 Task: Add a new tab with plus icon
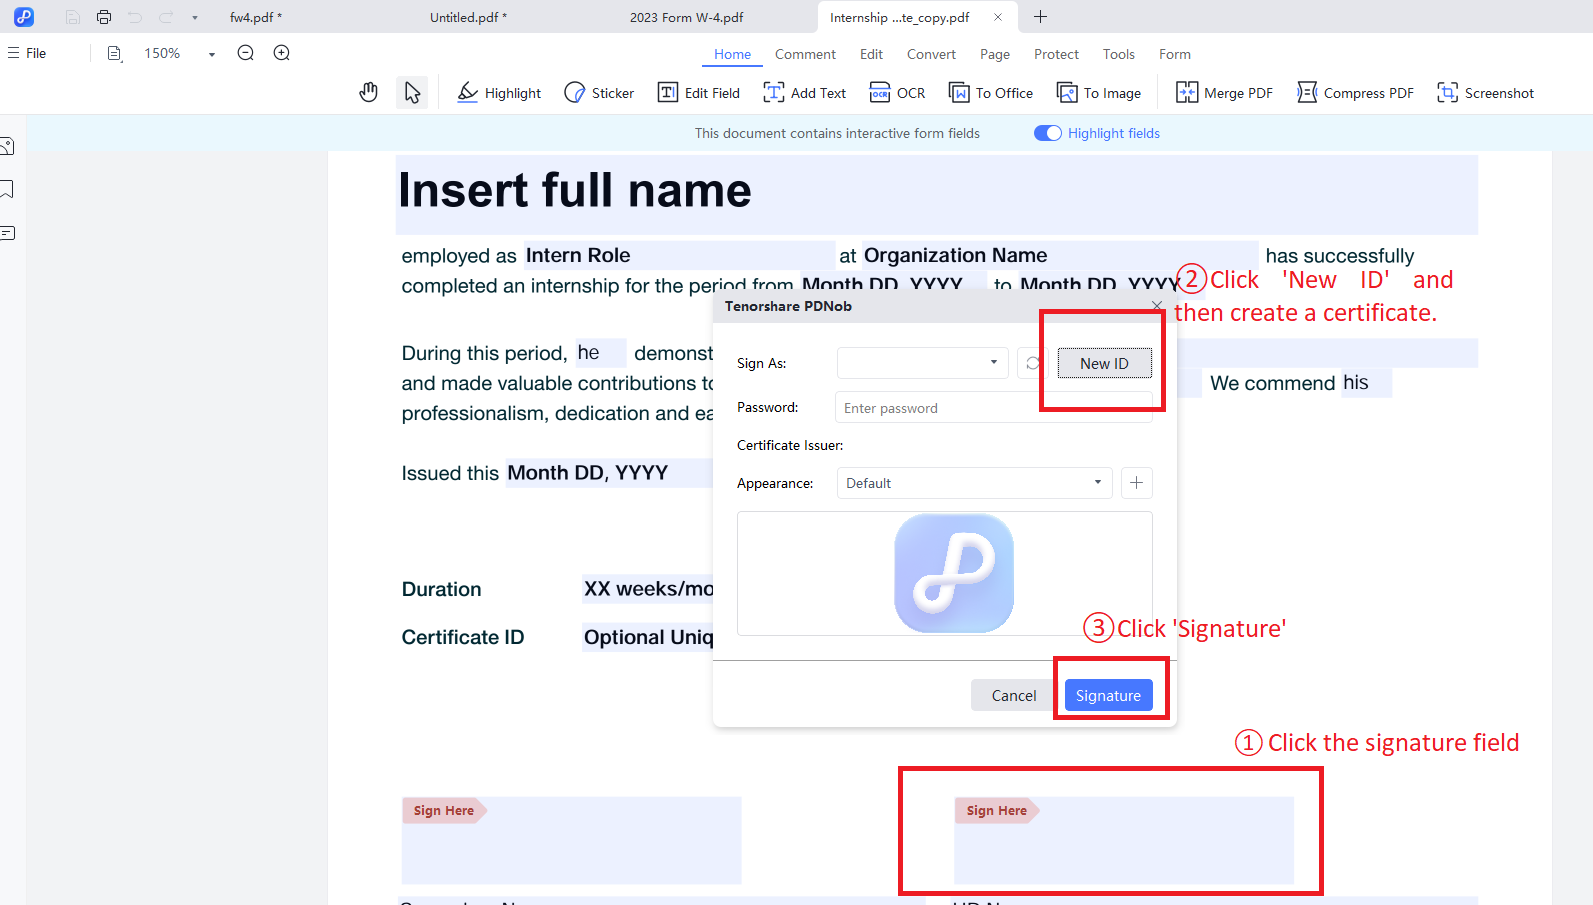[1040, 17]
